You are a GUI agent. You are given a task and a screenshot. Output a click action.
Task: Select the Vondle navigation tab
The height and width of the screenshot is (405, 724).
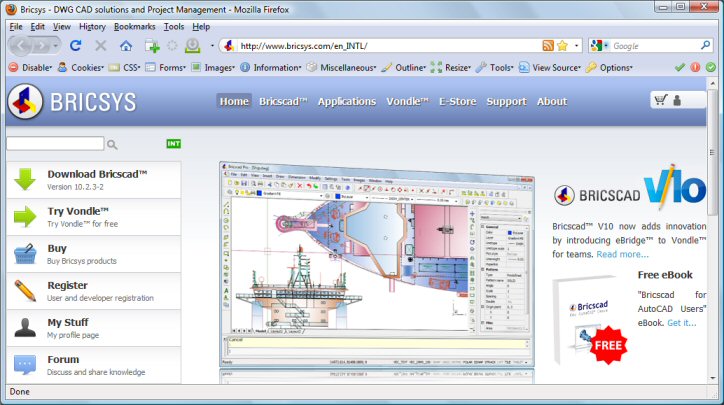coord(407,101)
